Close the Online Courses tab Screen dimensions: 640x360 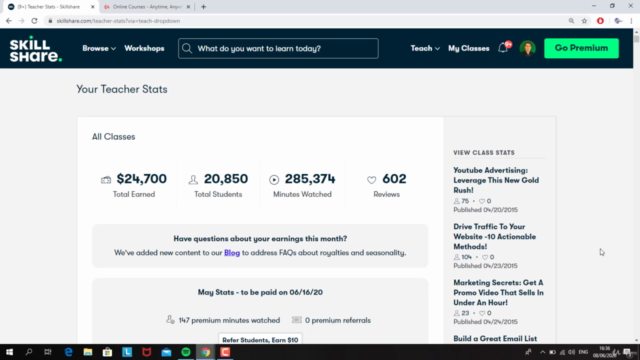click(188, 7)
